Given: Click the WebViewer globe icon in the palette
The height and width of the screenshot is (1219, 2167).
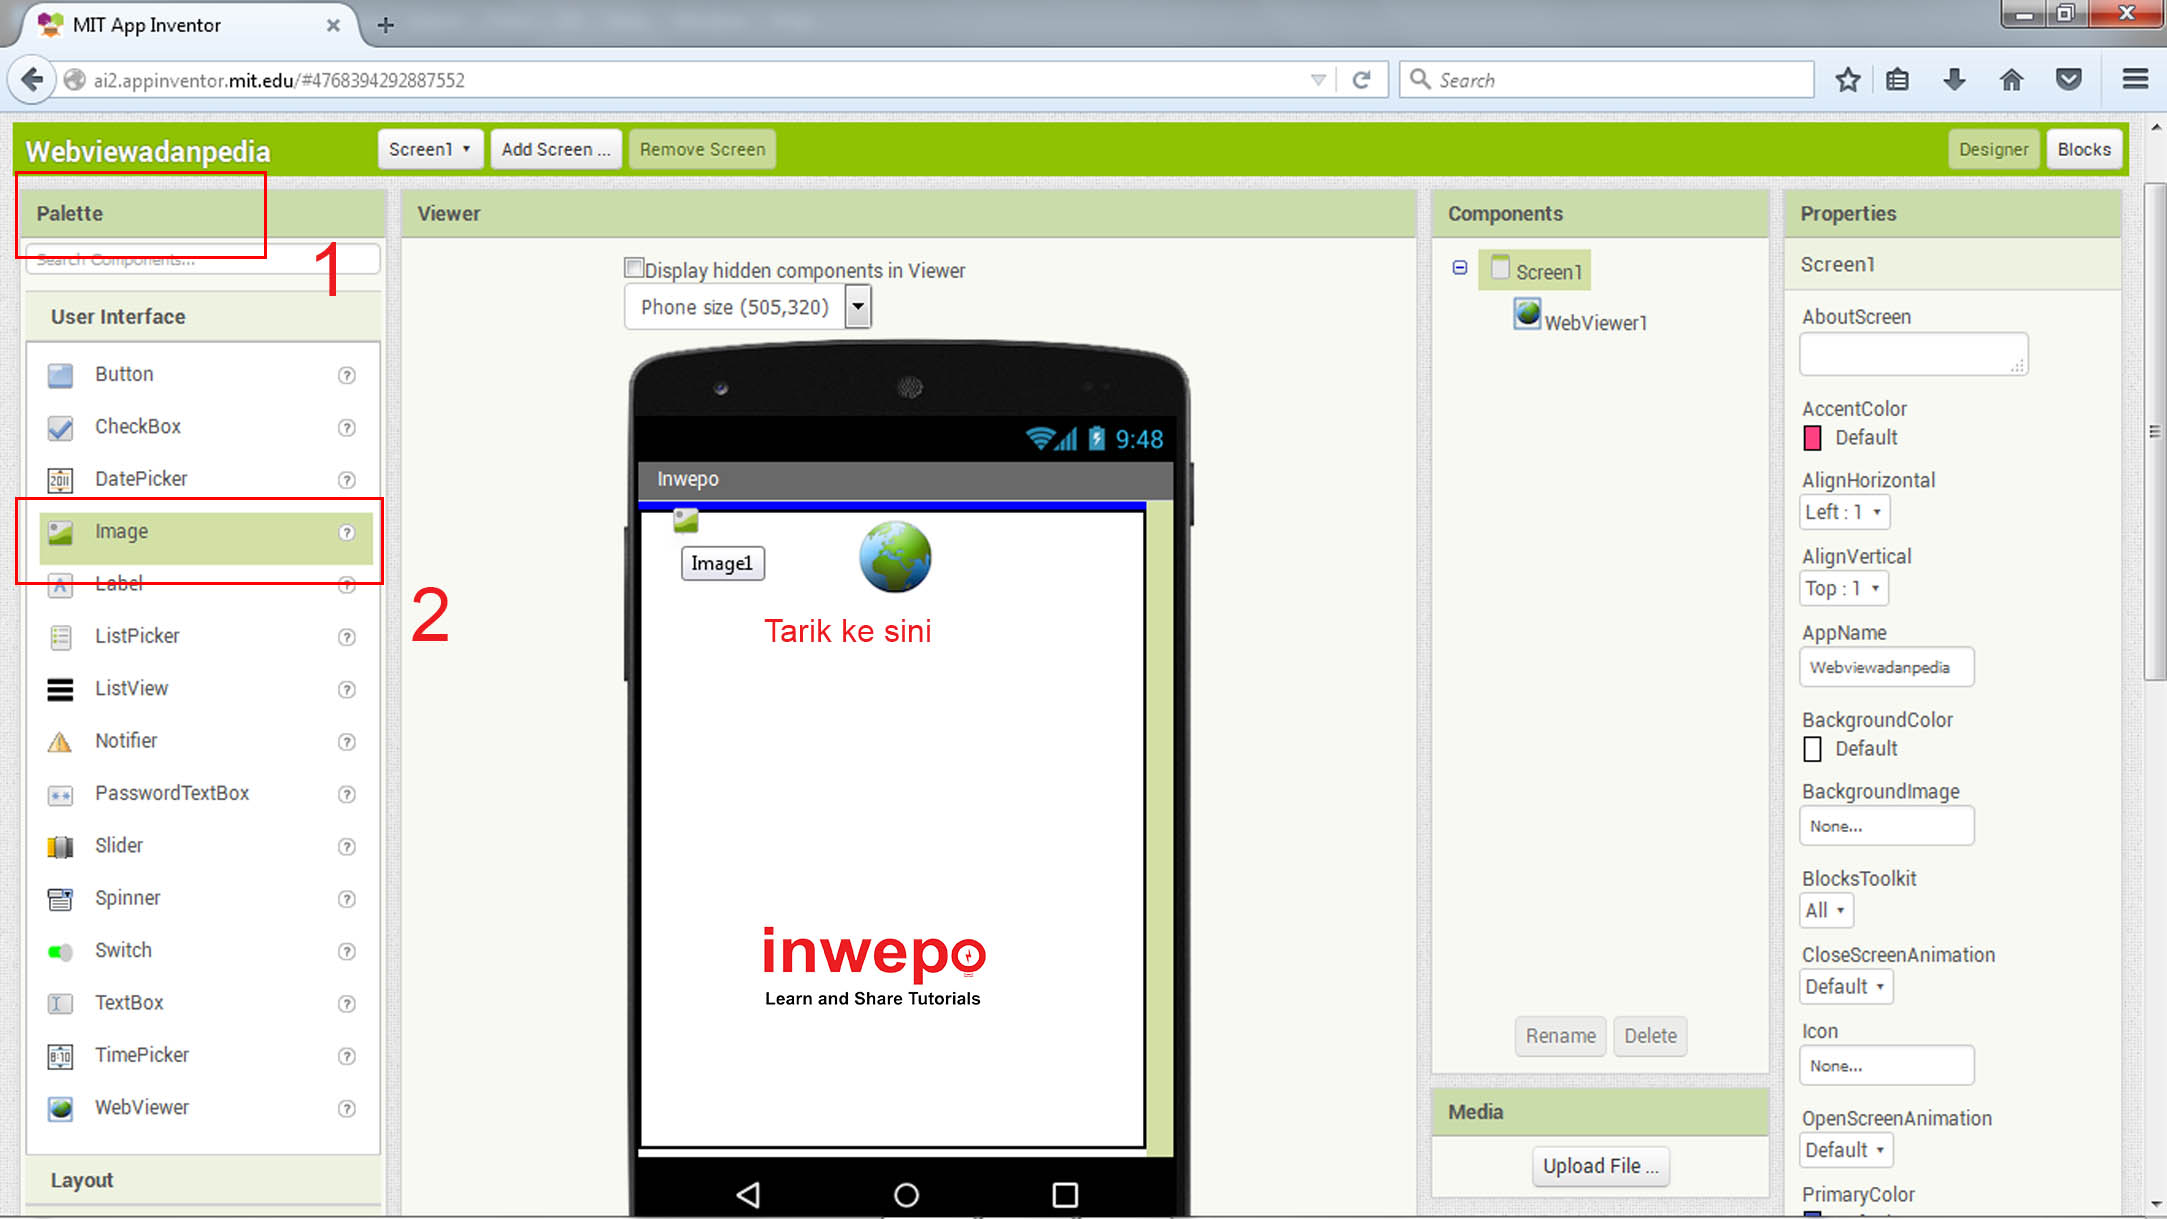Looking at the screenshot, I should pyautogui.click(x=60, y=1108).
